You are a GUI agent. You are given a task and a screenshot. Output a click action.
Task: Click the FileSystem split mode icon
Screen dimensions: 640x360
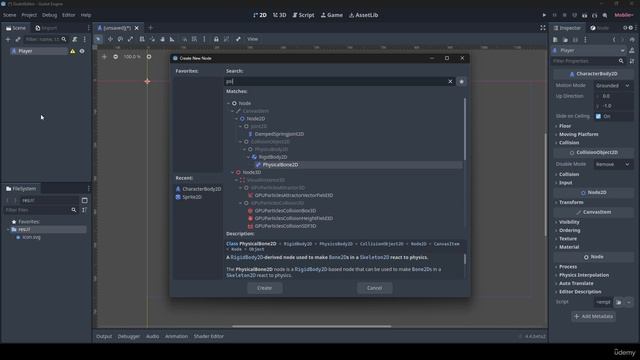[84, 200]
